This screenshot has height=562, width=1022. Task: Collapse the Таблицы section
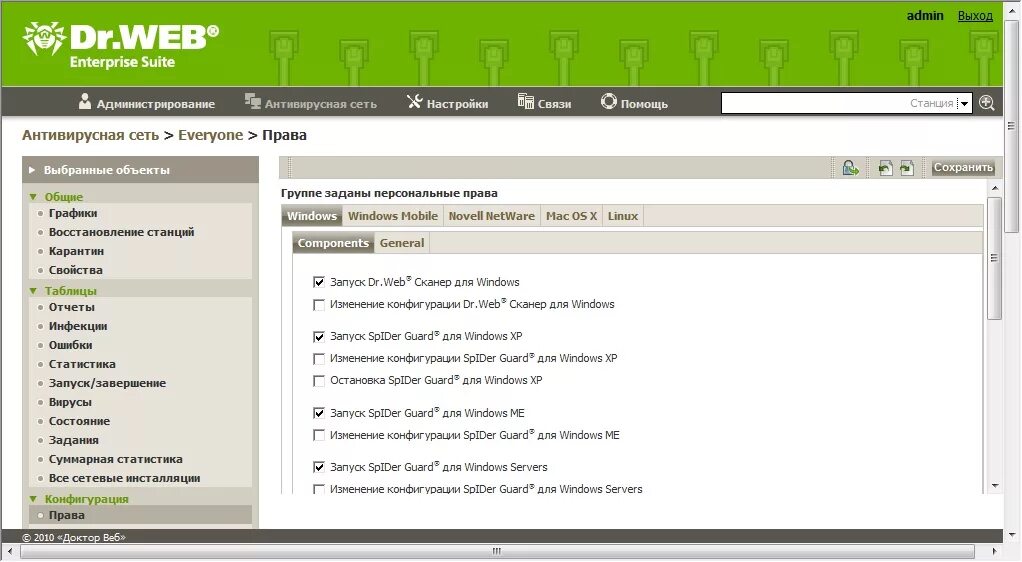click(33, 291)
